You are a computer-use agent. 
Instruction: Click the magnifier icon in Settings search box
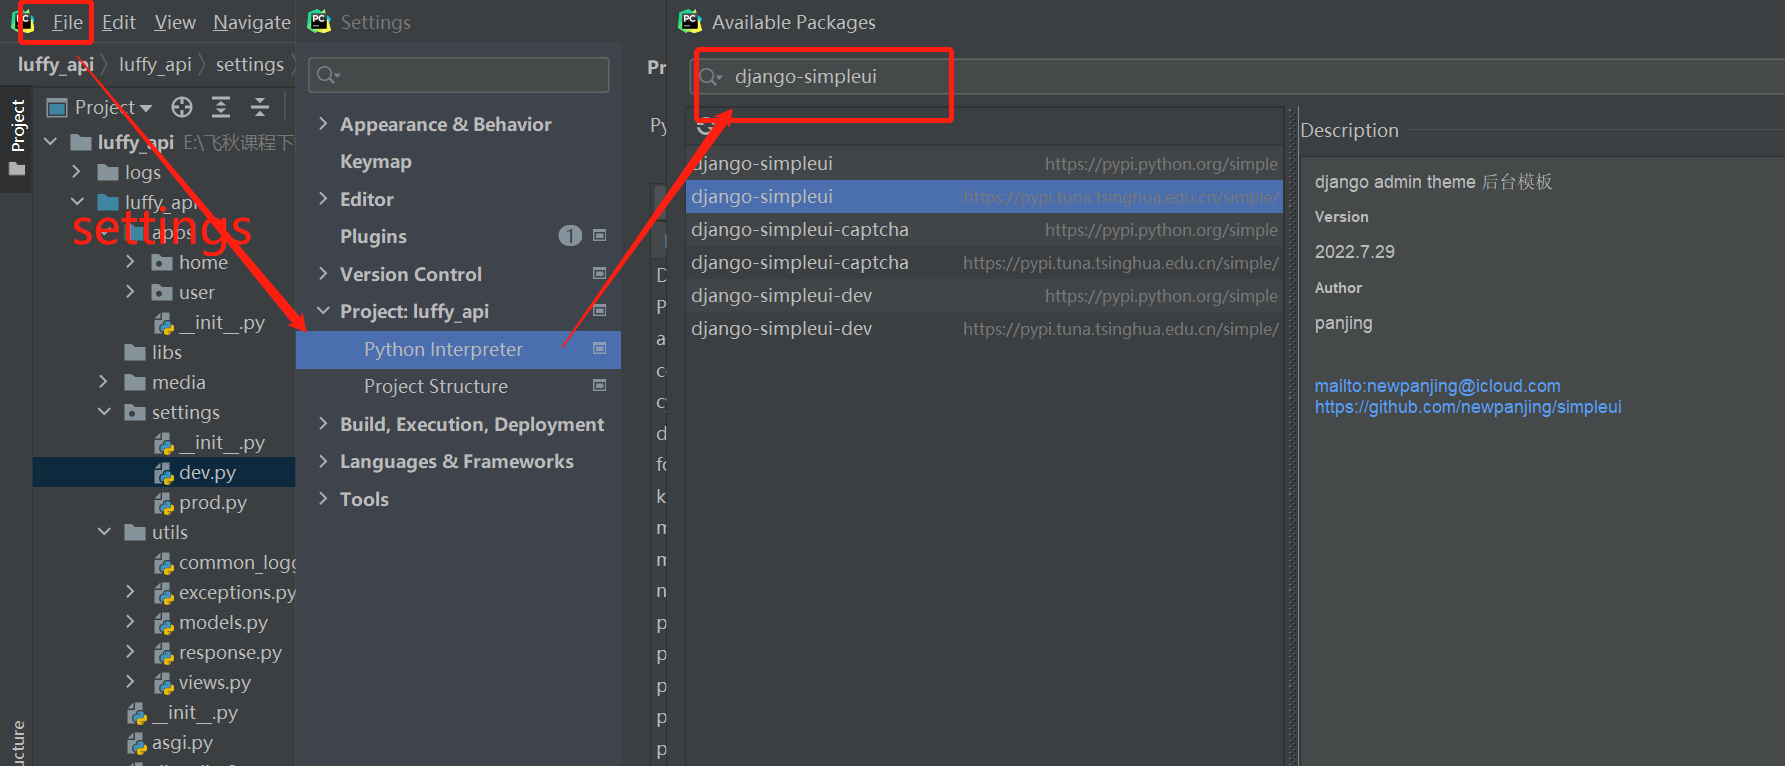(x=327, y=75)
